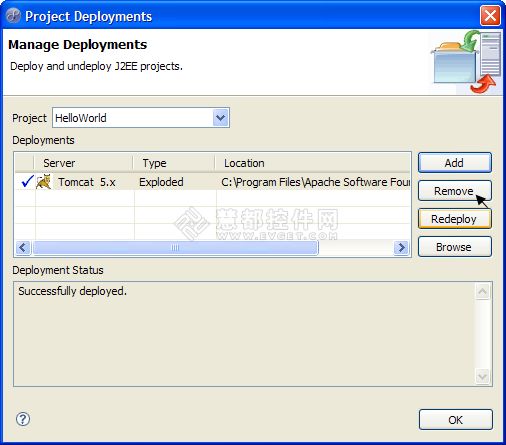Viewport: 506px width, 445px height.
Task: Click the right arrow of the horizontal scrollbar
Action: [x=401, y=248]
